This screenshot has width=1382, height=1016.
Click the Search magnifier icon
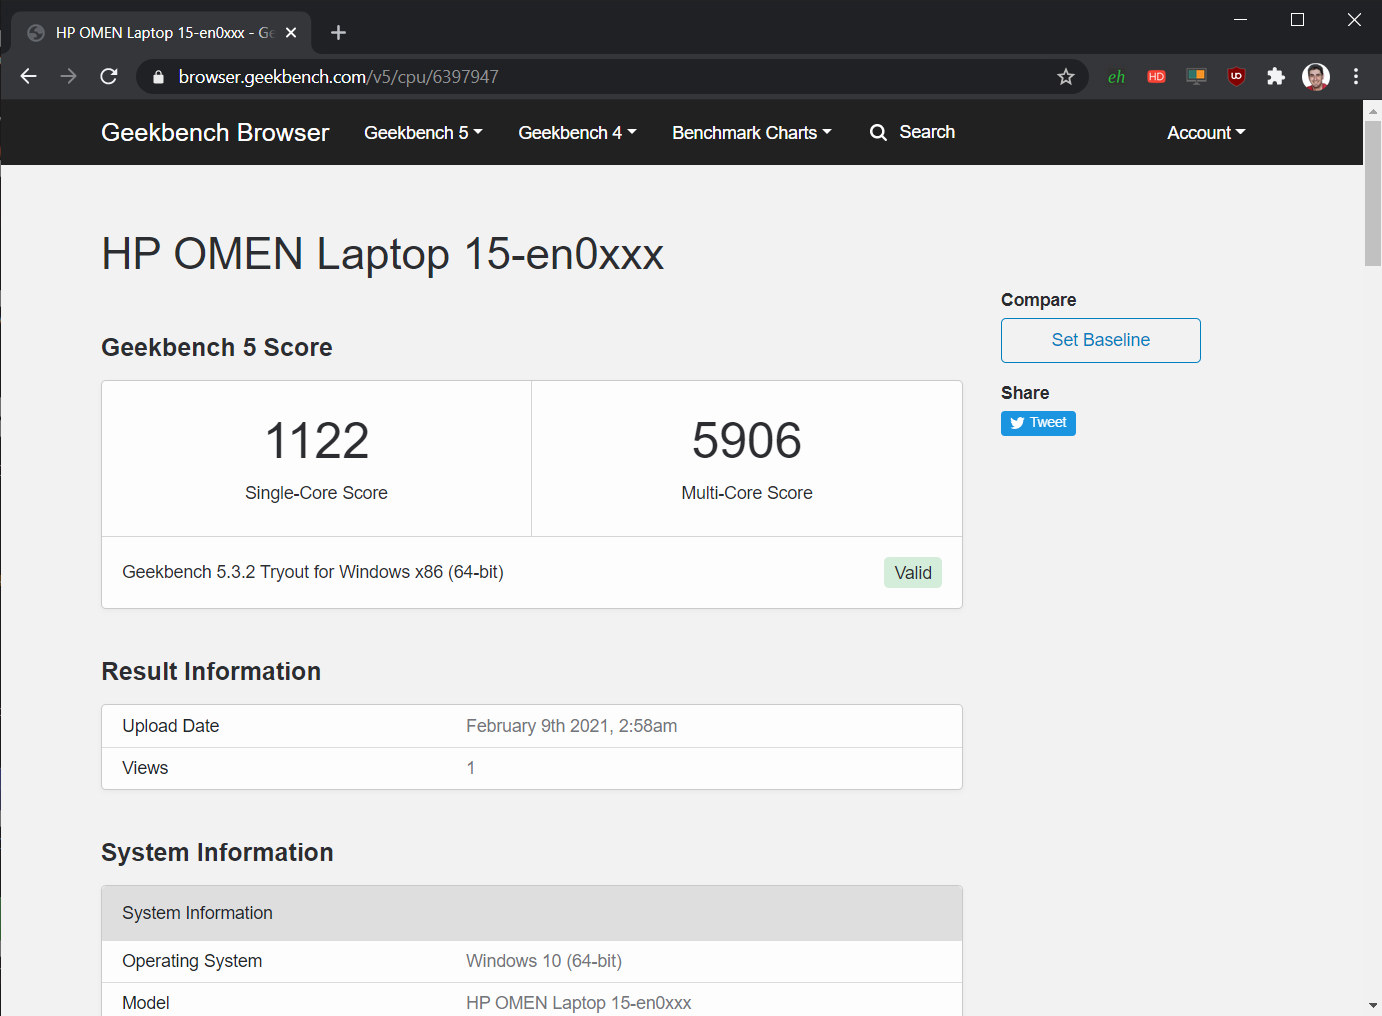click(878, 132)
